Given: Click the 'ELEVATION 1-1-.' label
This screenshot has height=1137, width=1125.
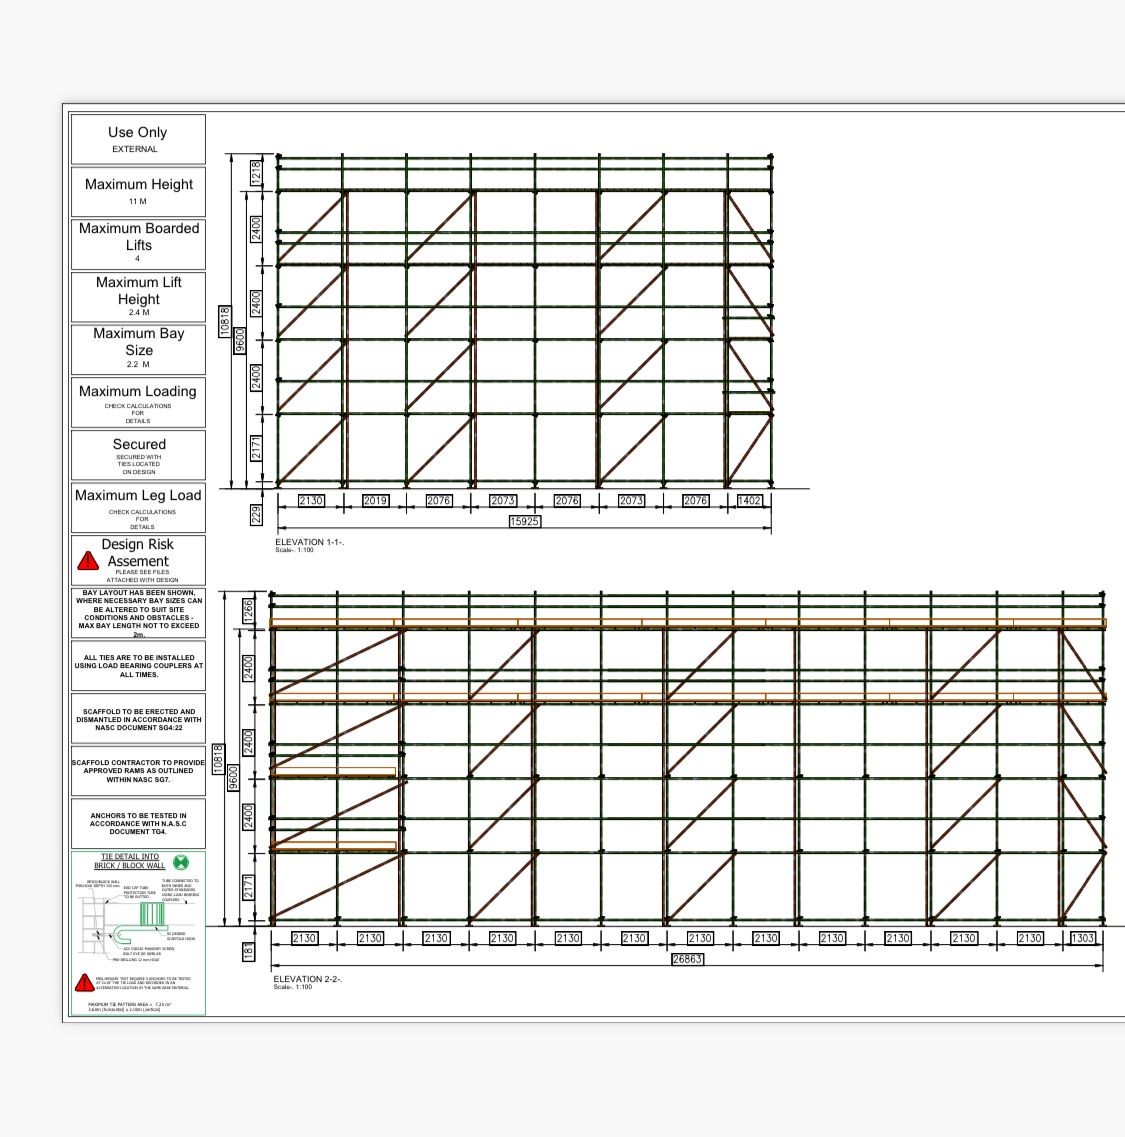Looking at the screenshot, I should tap(310, 542).
